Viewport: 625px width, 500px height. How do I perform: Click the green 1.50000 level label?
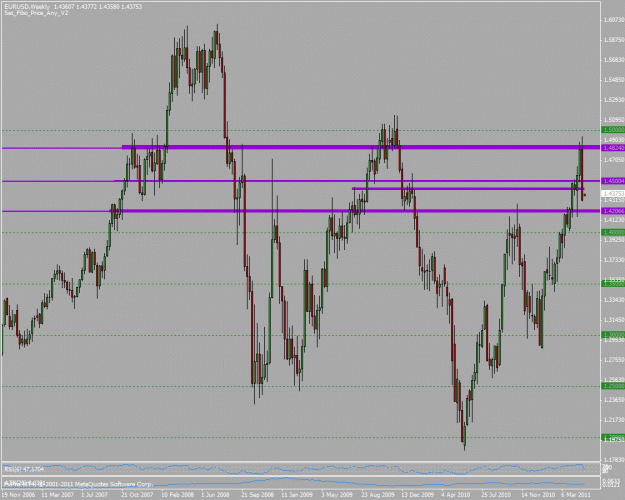613,130
